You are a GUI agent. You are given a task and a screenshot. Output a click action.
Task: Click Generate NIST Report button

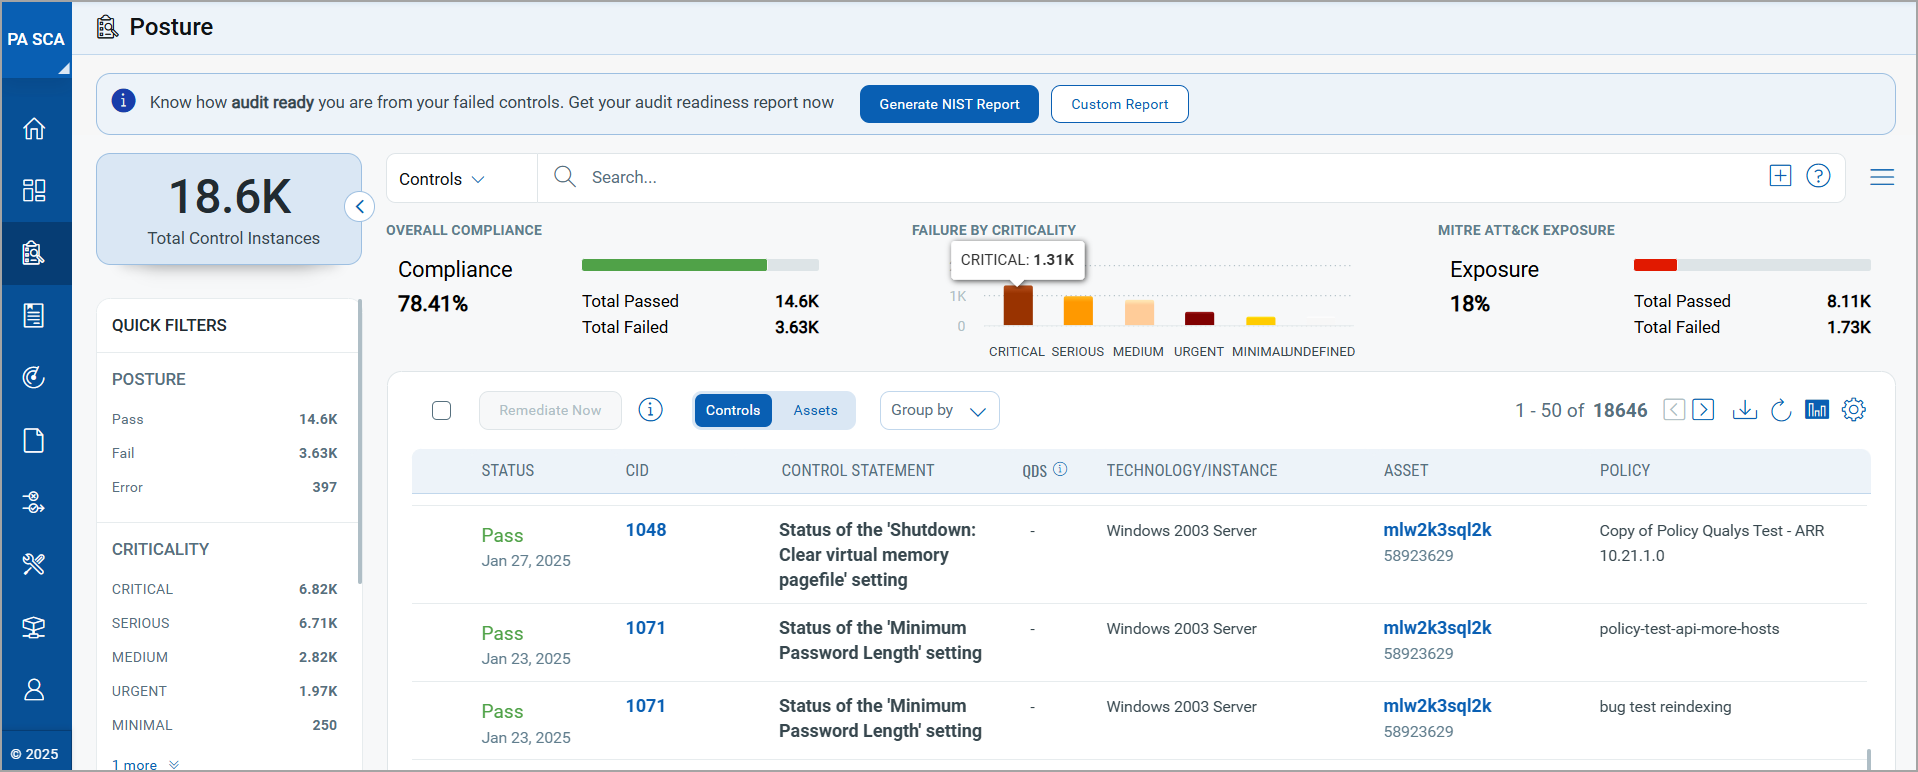click(x=949, y=104)
